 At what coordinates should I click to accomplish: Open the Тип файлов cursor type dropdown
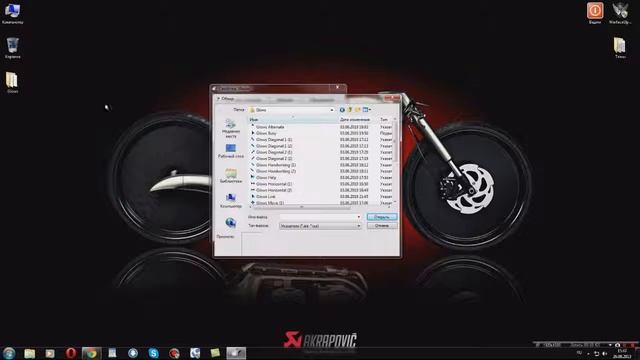click(320, 226)
